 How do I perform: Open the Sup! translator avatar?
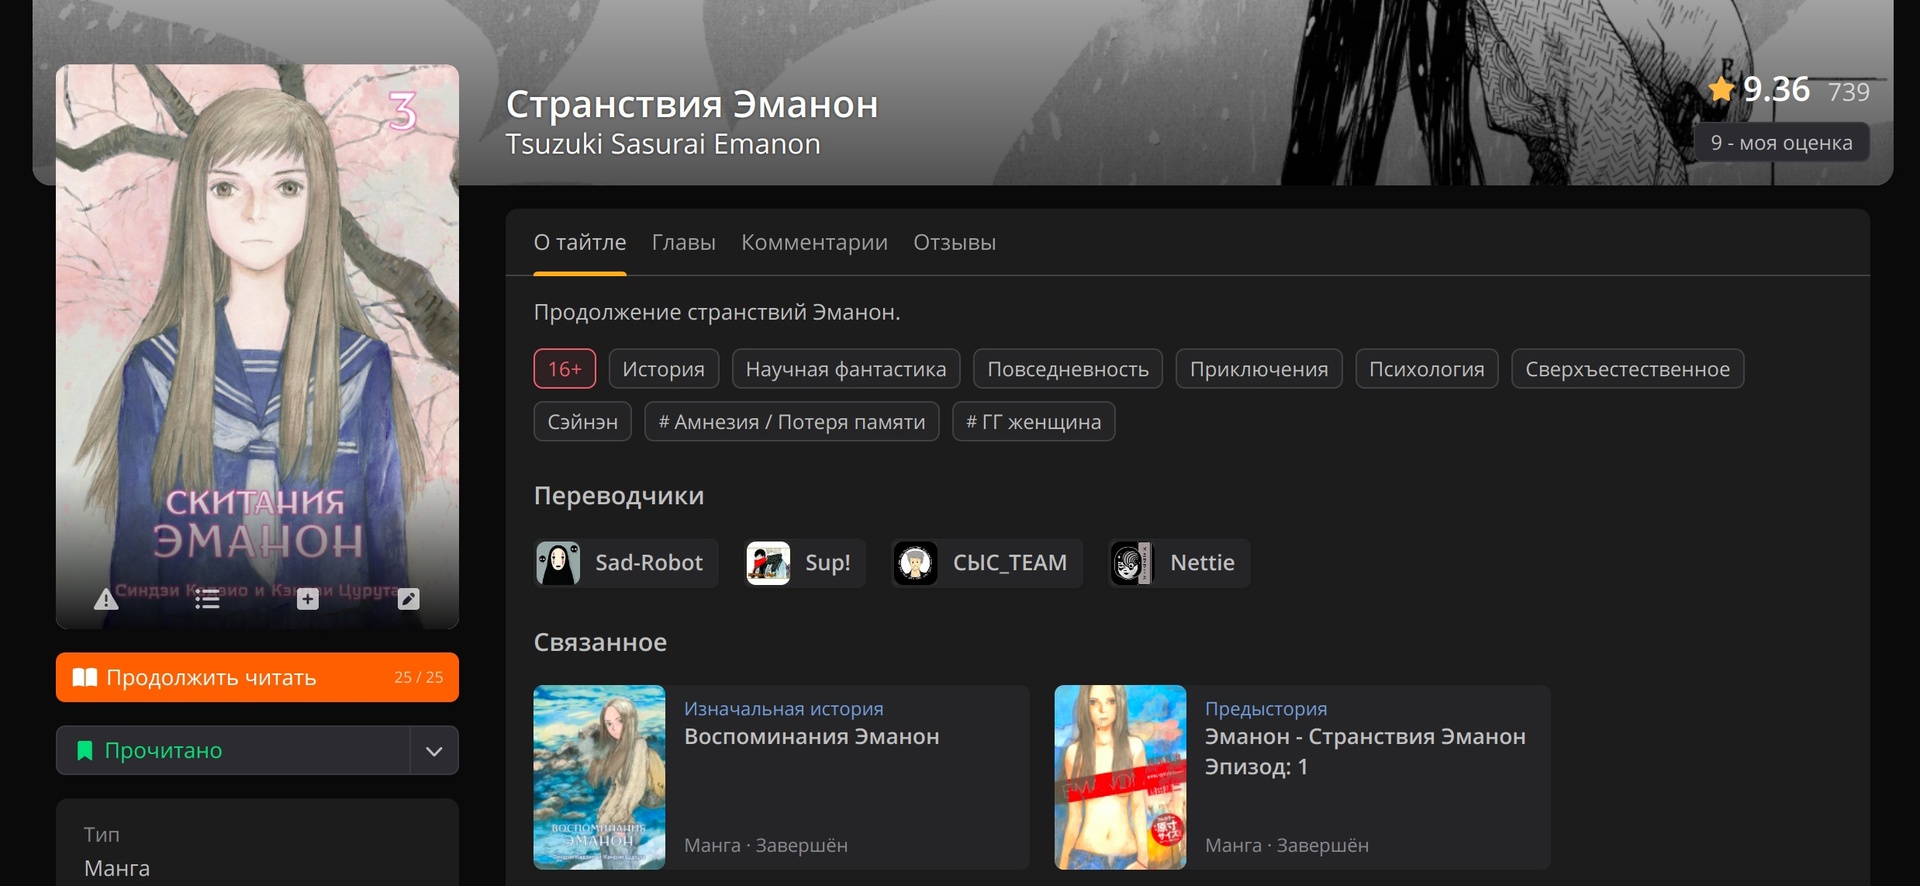(x=768, y=563)
